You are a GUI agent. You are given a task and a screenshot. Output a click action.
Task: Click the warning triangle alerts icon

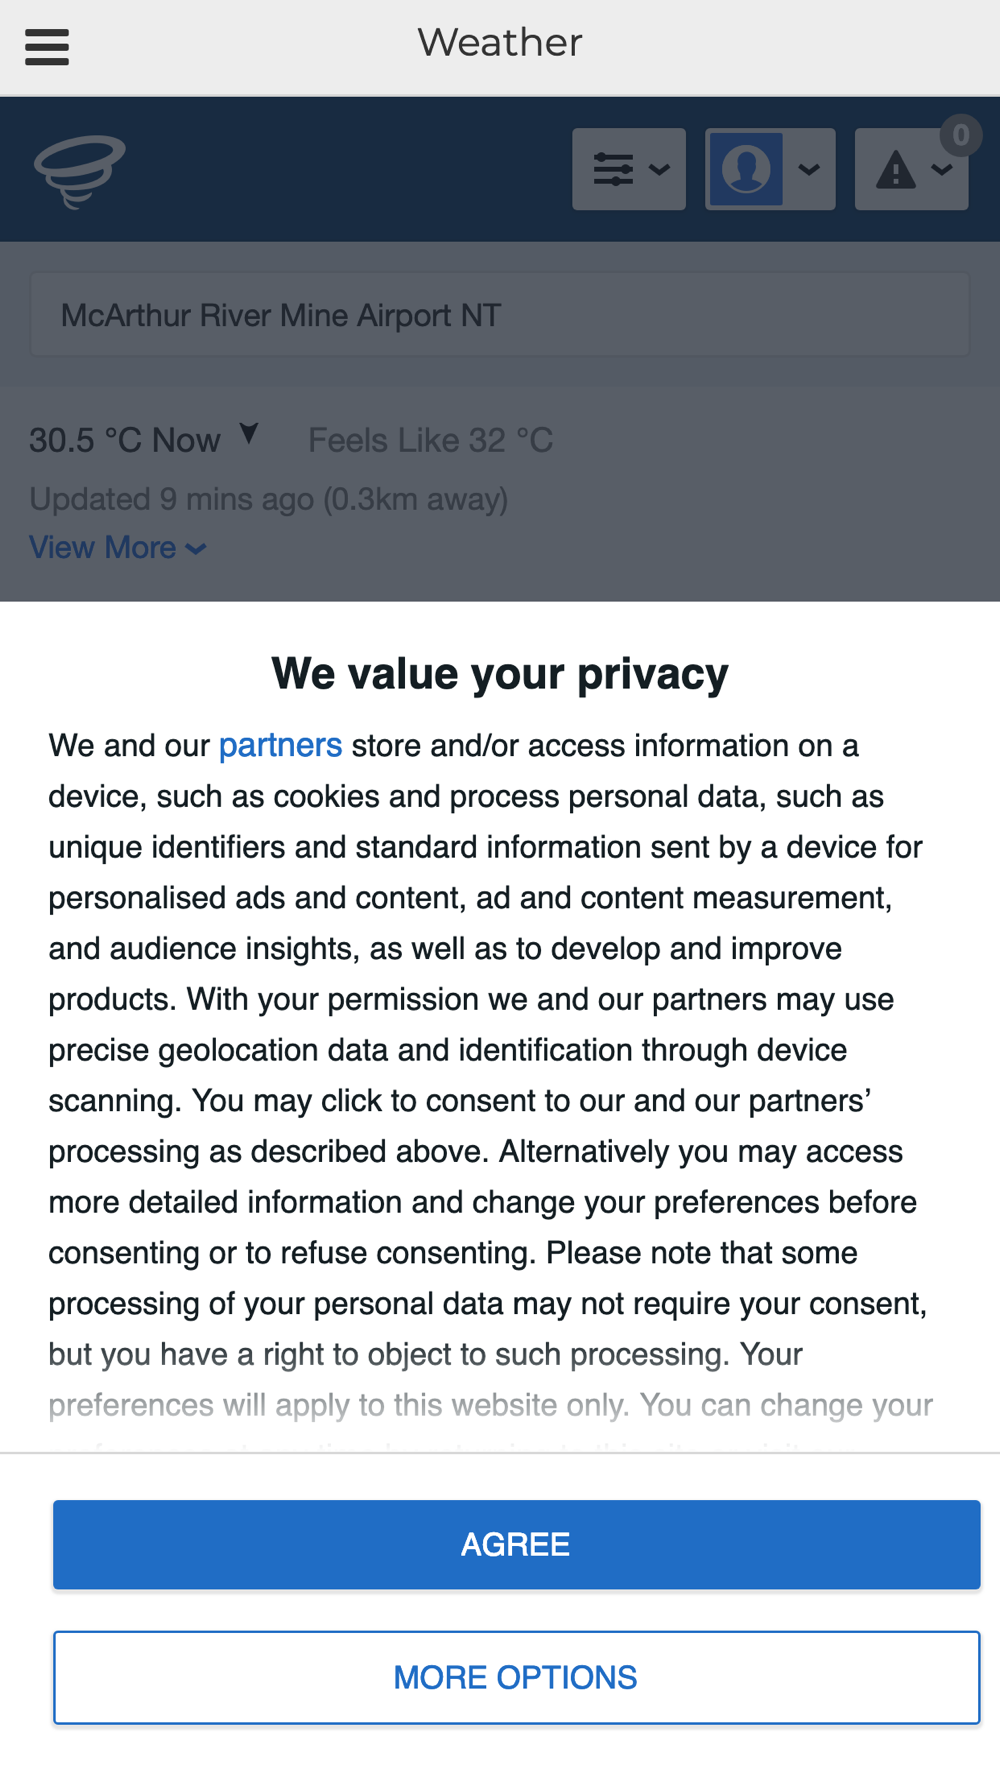[x=895, y=170]
